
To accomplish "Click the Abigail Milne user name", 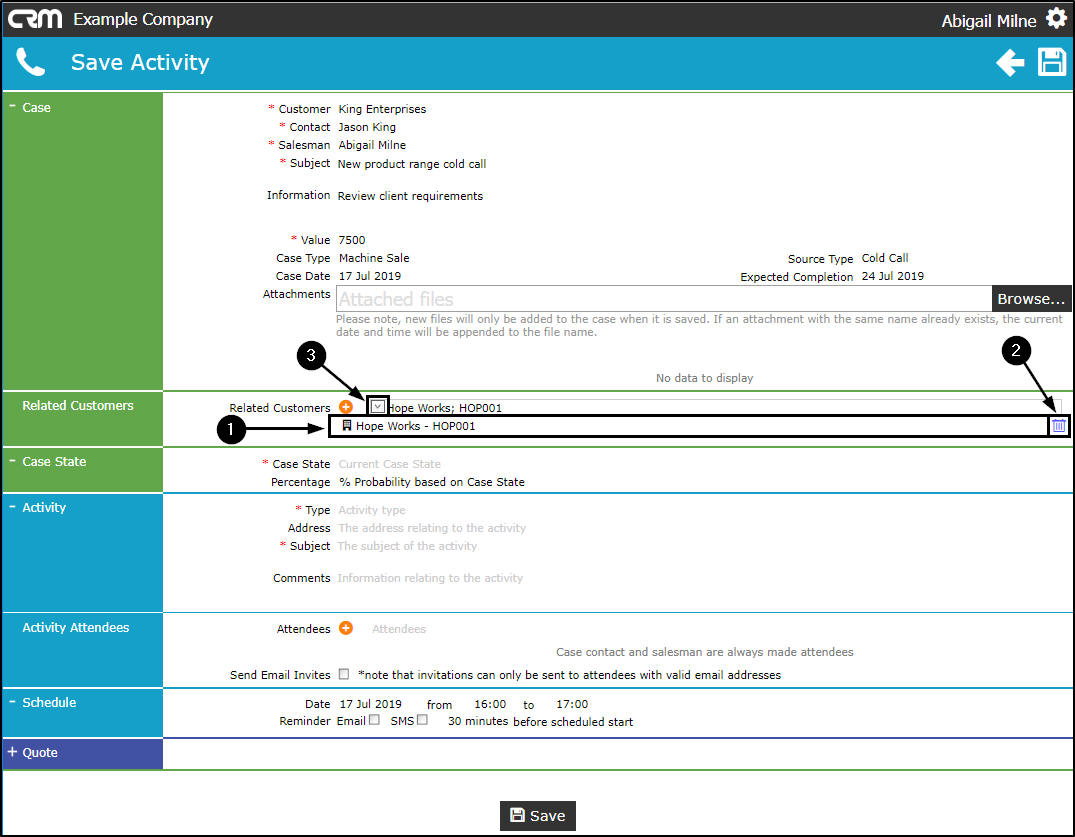I will click(989, 21).
